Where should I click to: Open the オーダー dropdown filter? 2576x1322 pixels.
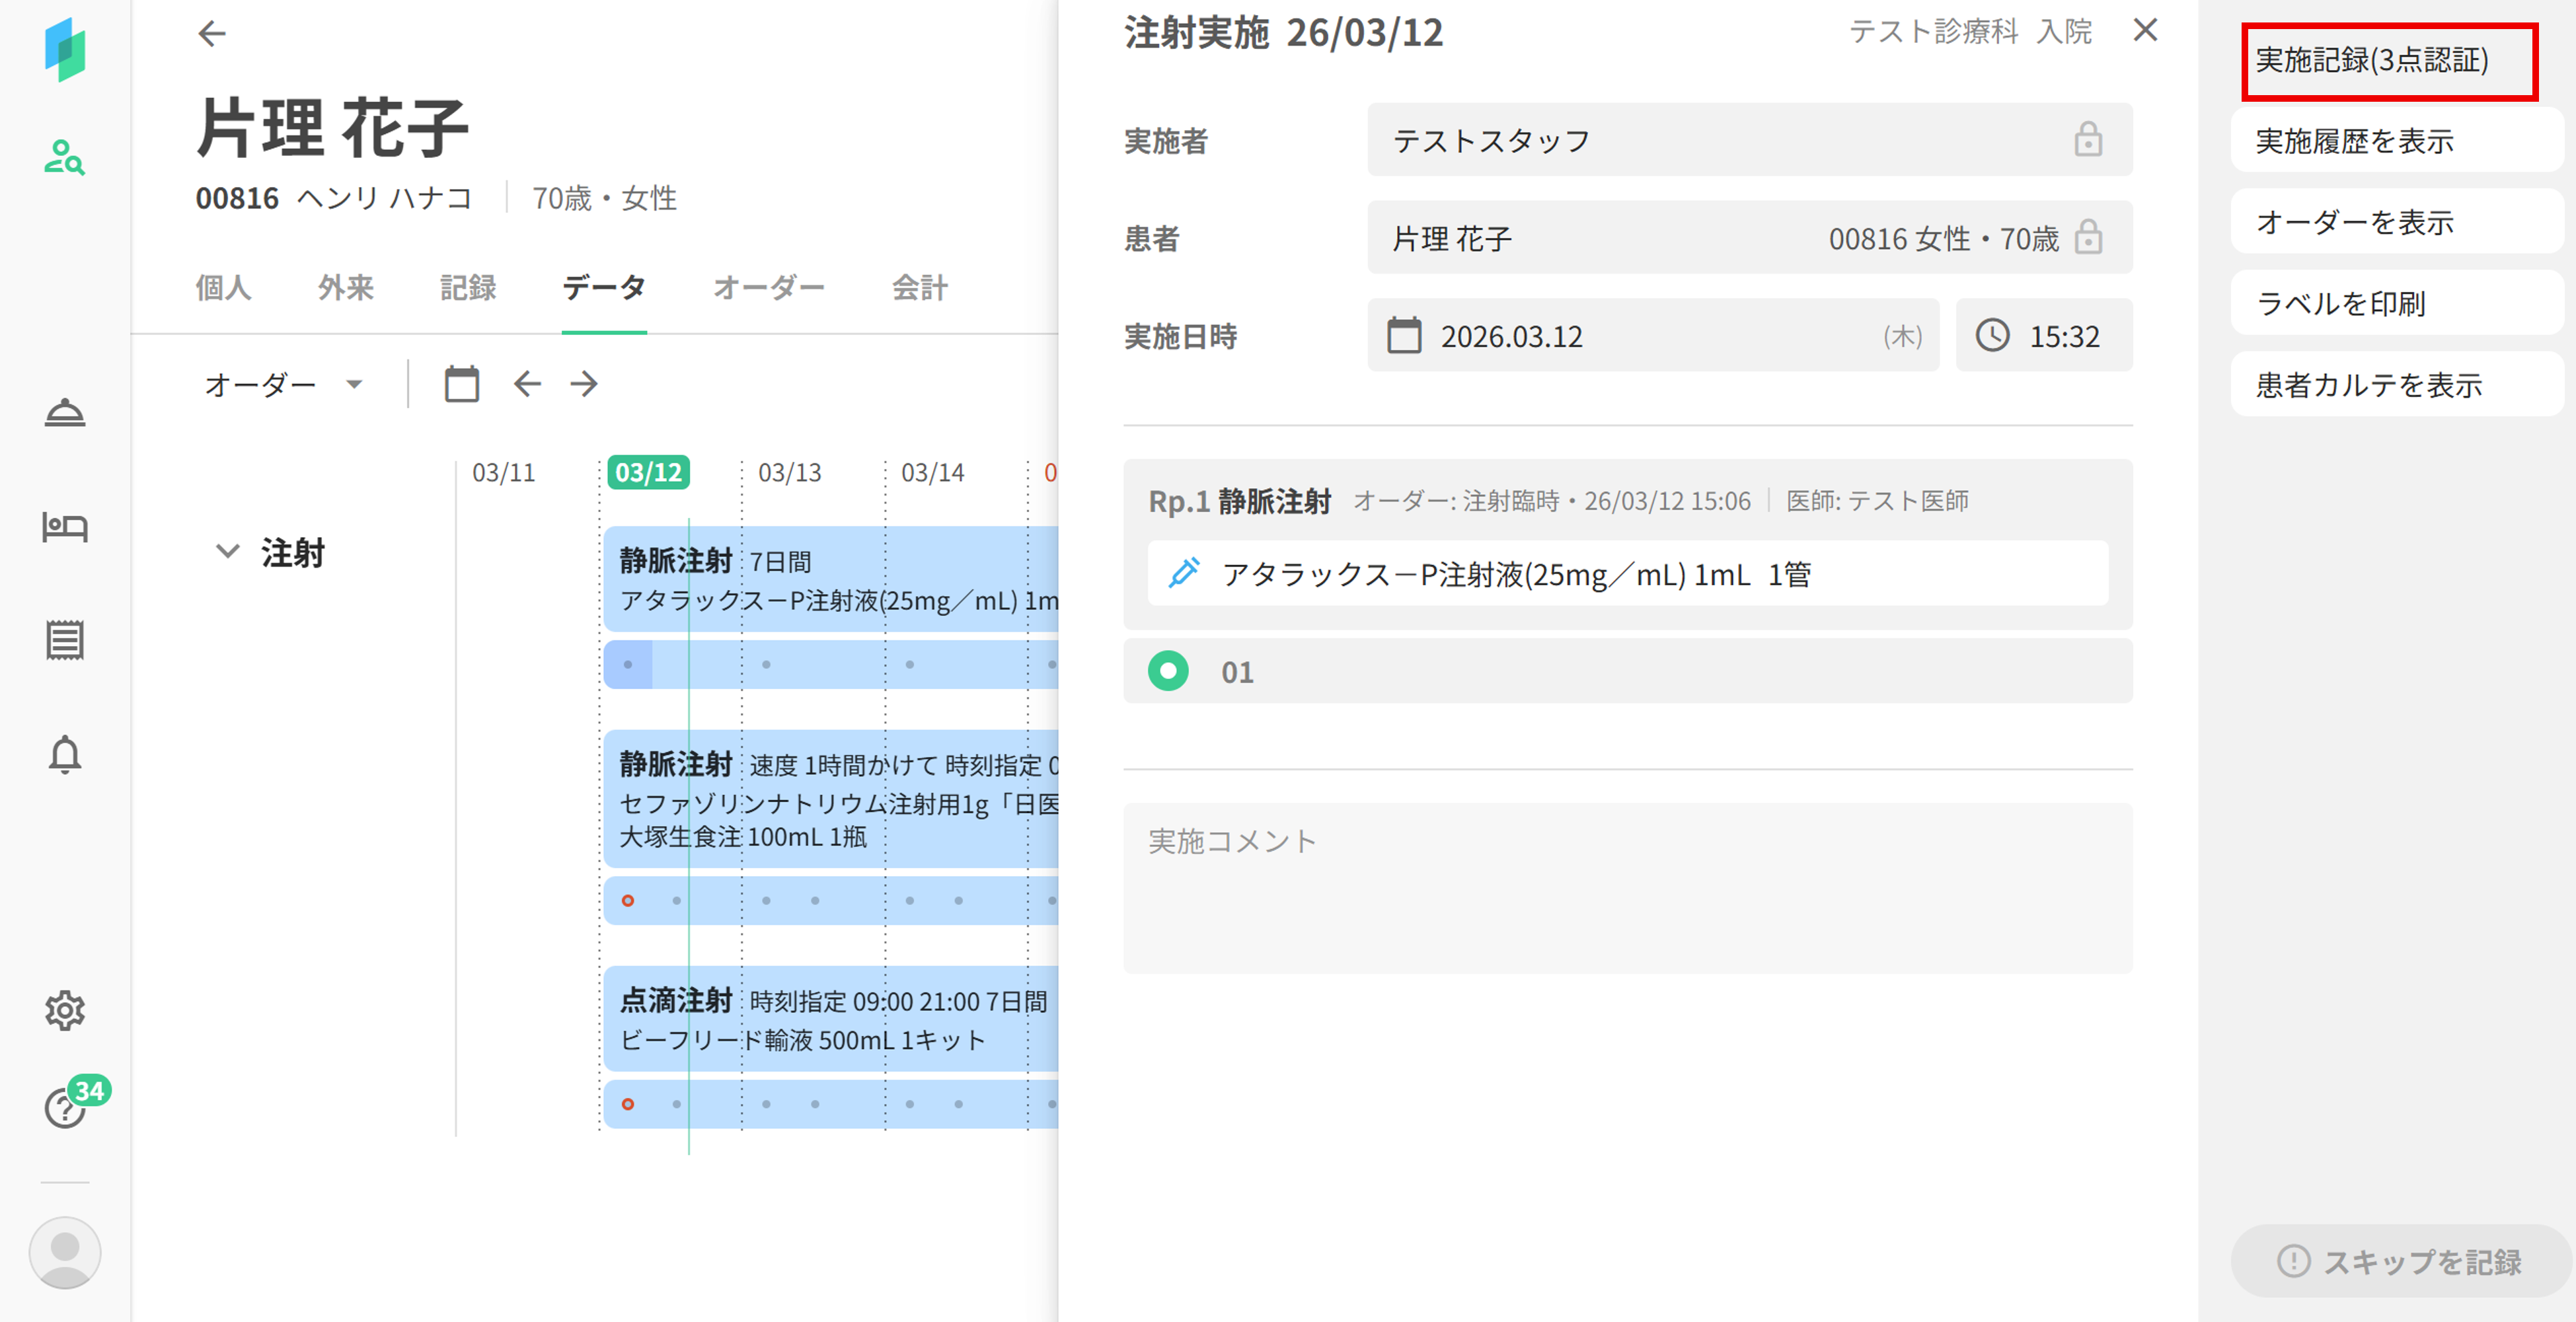pyautogui.click(x=283, y=384)
